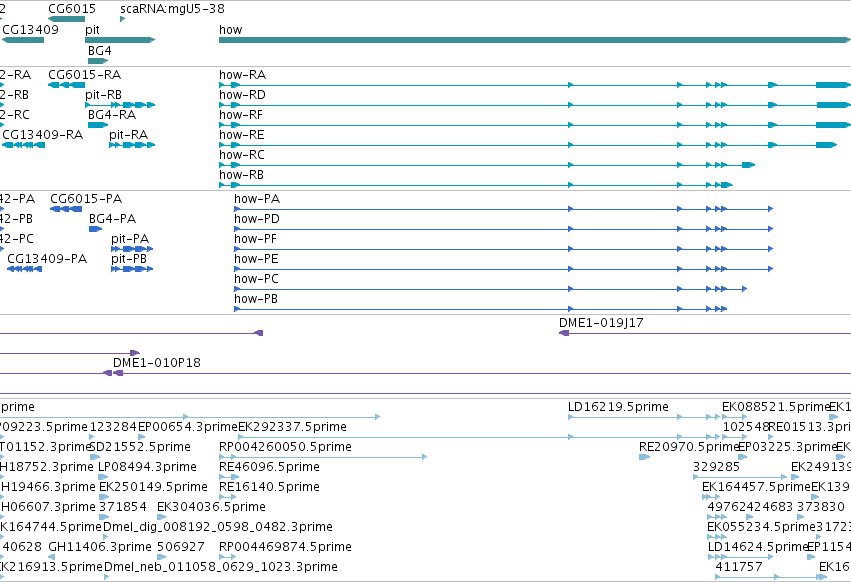Click the CG6015-RA transcript
The height and width of the screenshot is (582, 851).
point(67,85)
